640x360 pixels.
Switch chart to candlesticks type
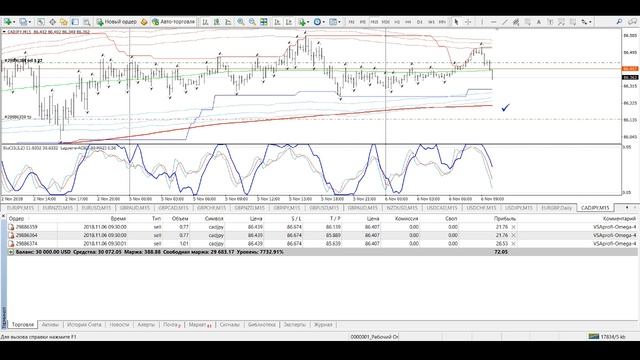(x=217, y=22)
